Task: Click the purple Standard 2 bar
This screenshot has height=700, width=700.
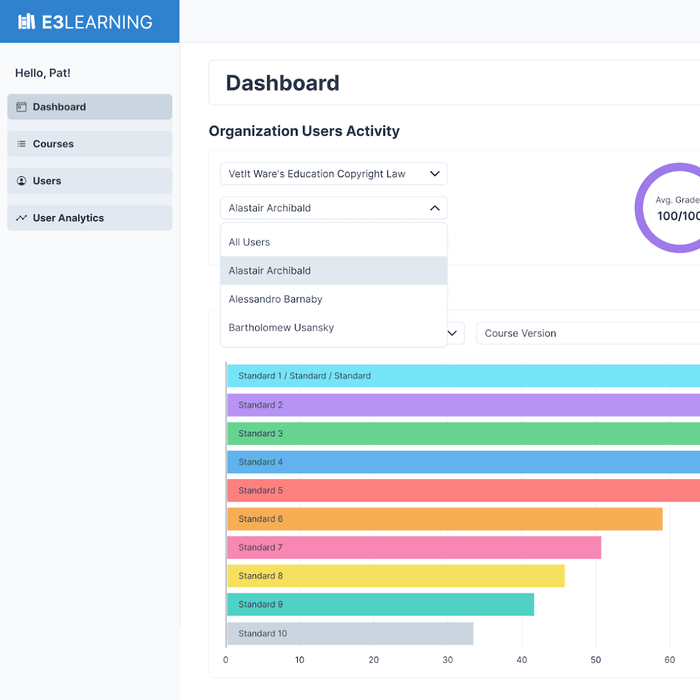Action: pyautogui.click(x=463, y=405)
